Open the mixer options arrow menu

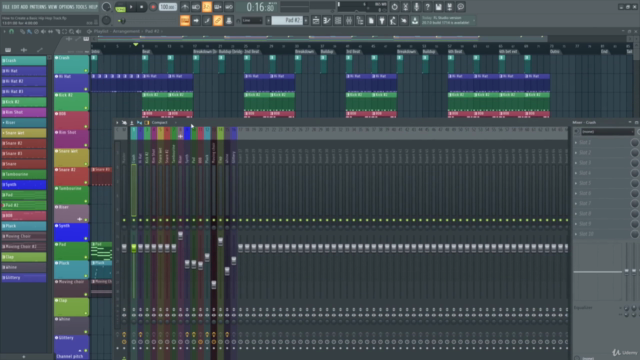click(x=117, y=122)
